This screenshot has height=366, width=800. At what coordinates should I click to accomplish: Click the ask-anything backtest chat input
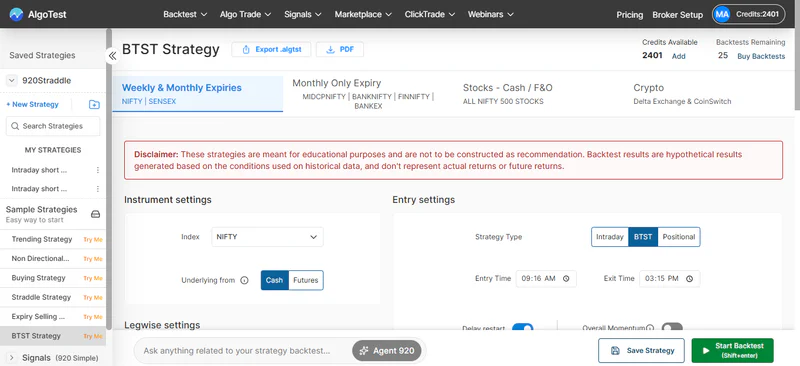tap(237, 351)
